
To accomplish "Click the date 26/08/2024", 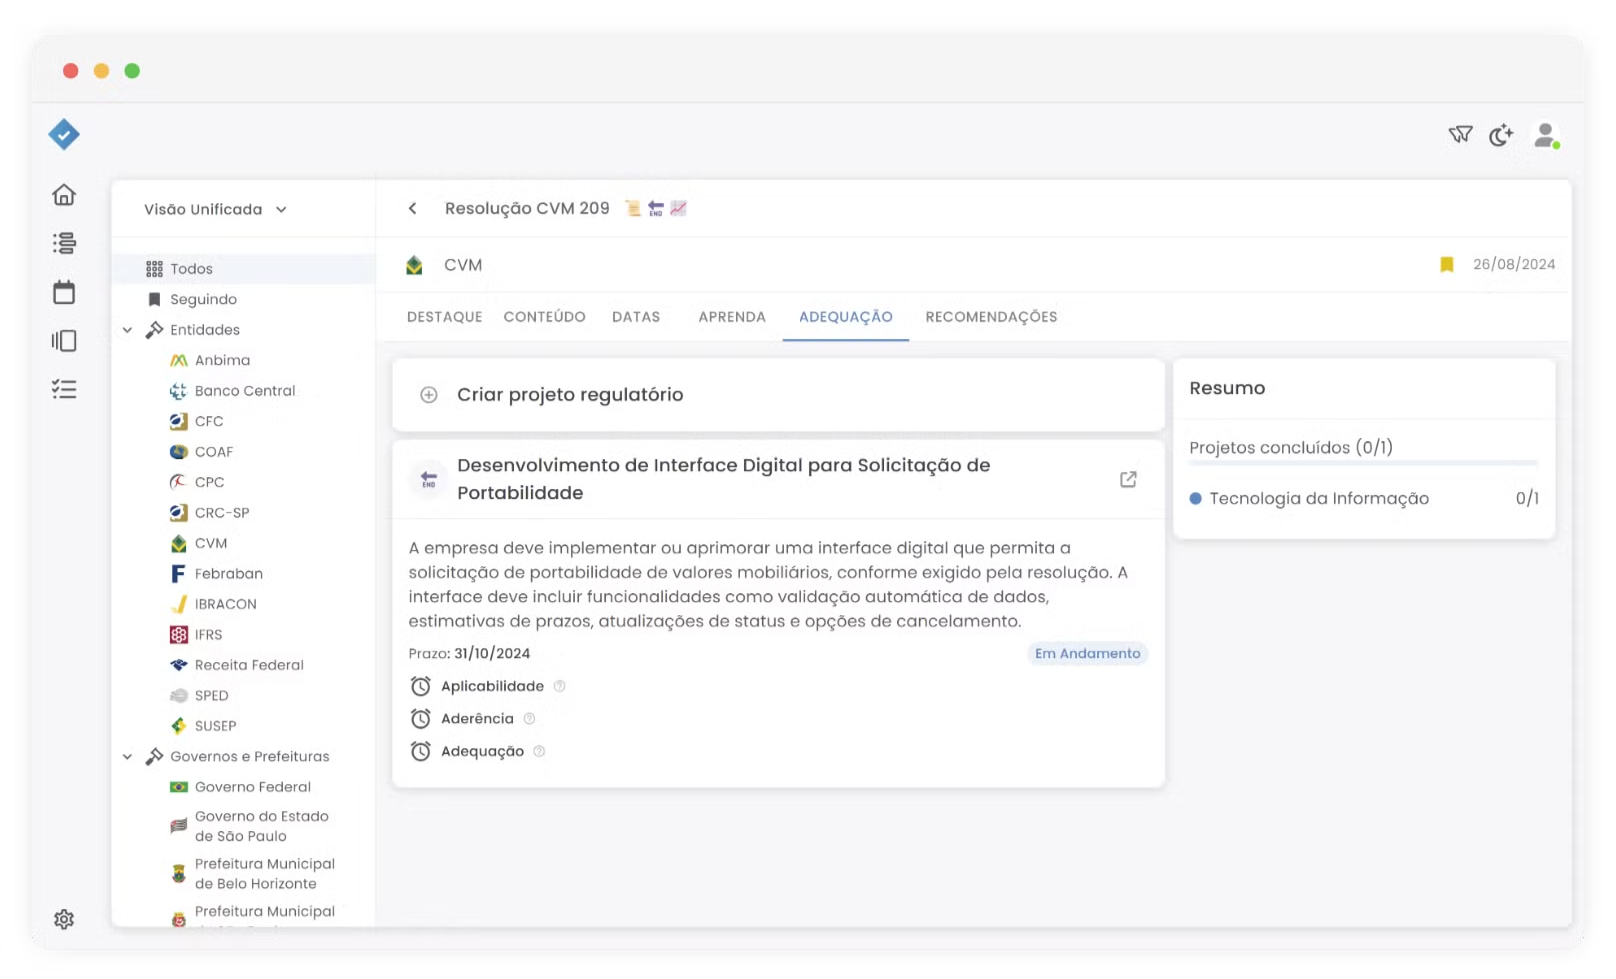I will (1514, 264).
